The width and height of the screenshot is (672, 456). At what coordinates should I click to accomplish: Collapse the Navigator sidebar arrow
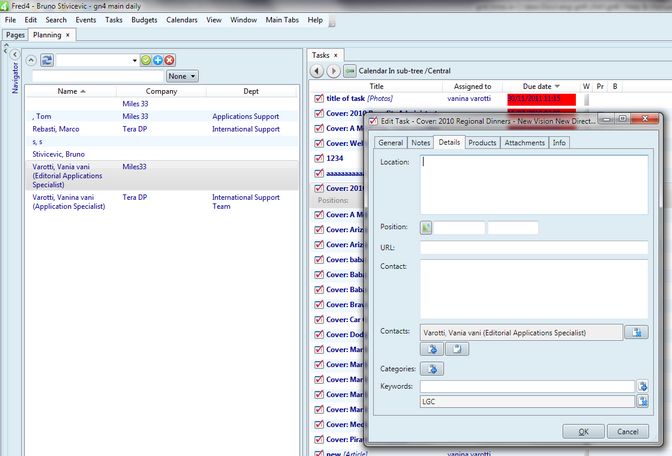15,54
